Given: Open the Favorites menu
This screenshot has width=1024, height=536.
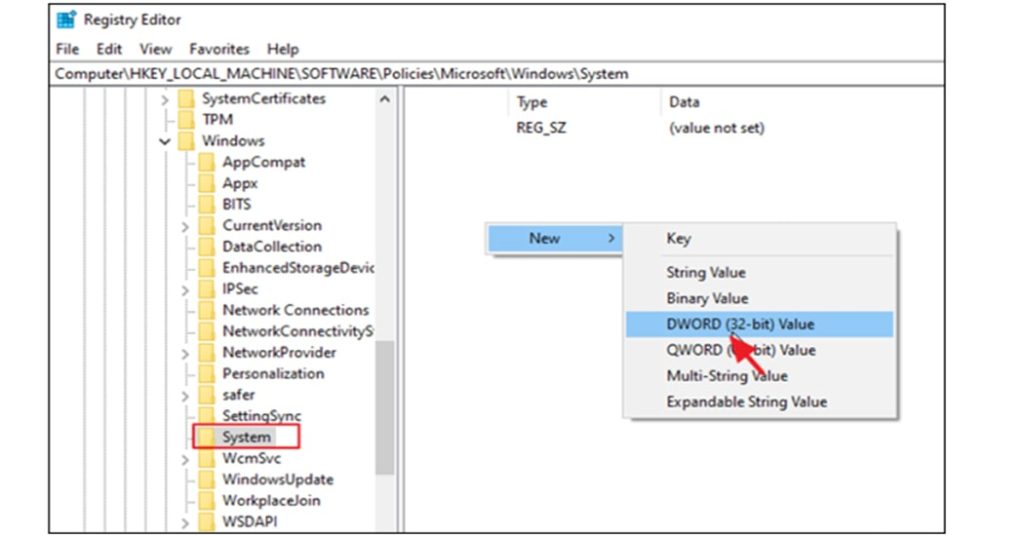Looking at the screenshot, I should click(219, 49).
